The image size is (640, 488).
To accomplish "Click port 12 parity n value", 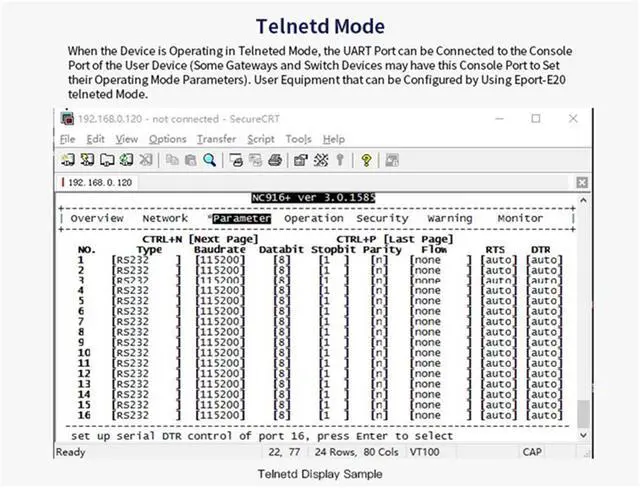I will coord(379,374).
